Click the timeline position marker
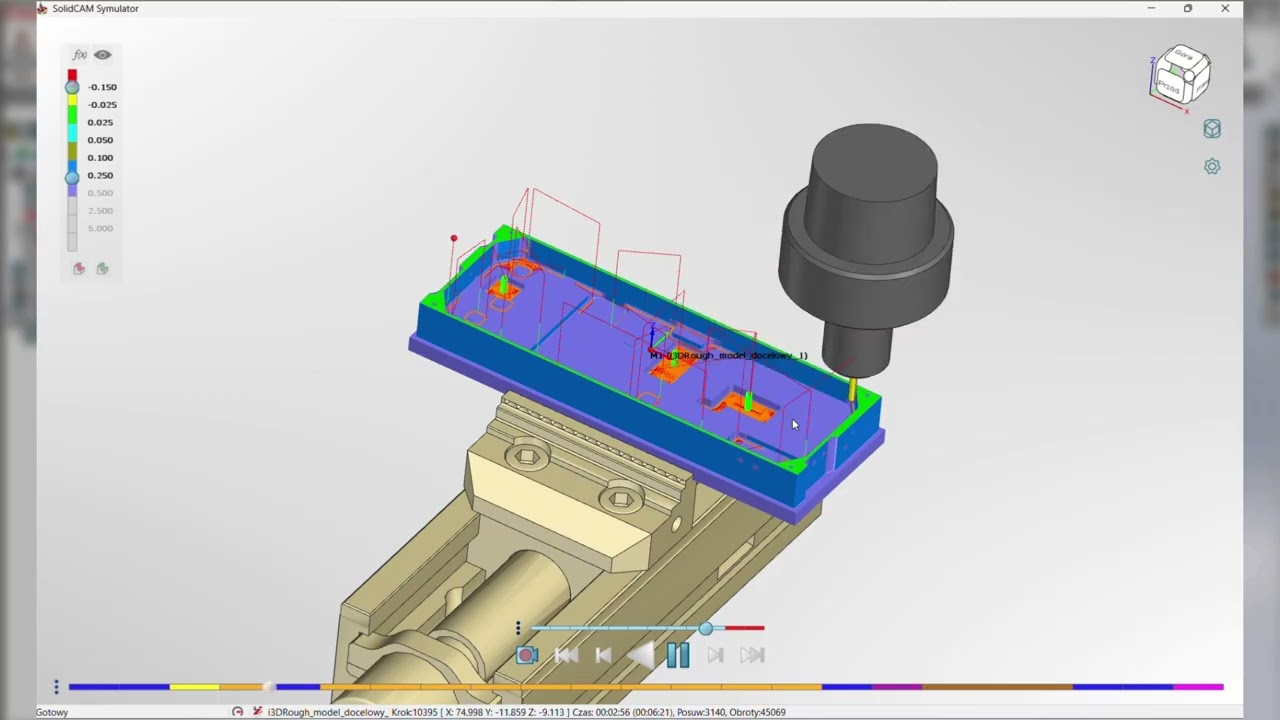 [268, 687]
